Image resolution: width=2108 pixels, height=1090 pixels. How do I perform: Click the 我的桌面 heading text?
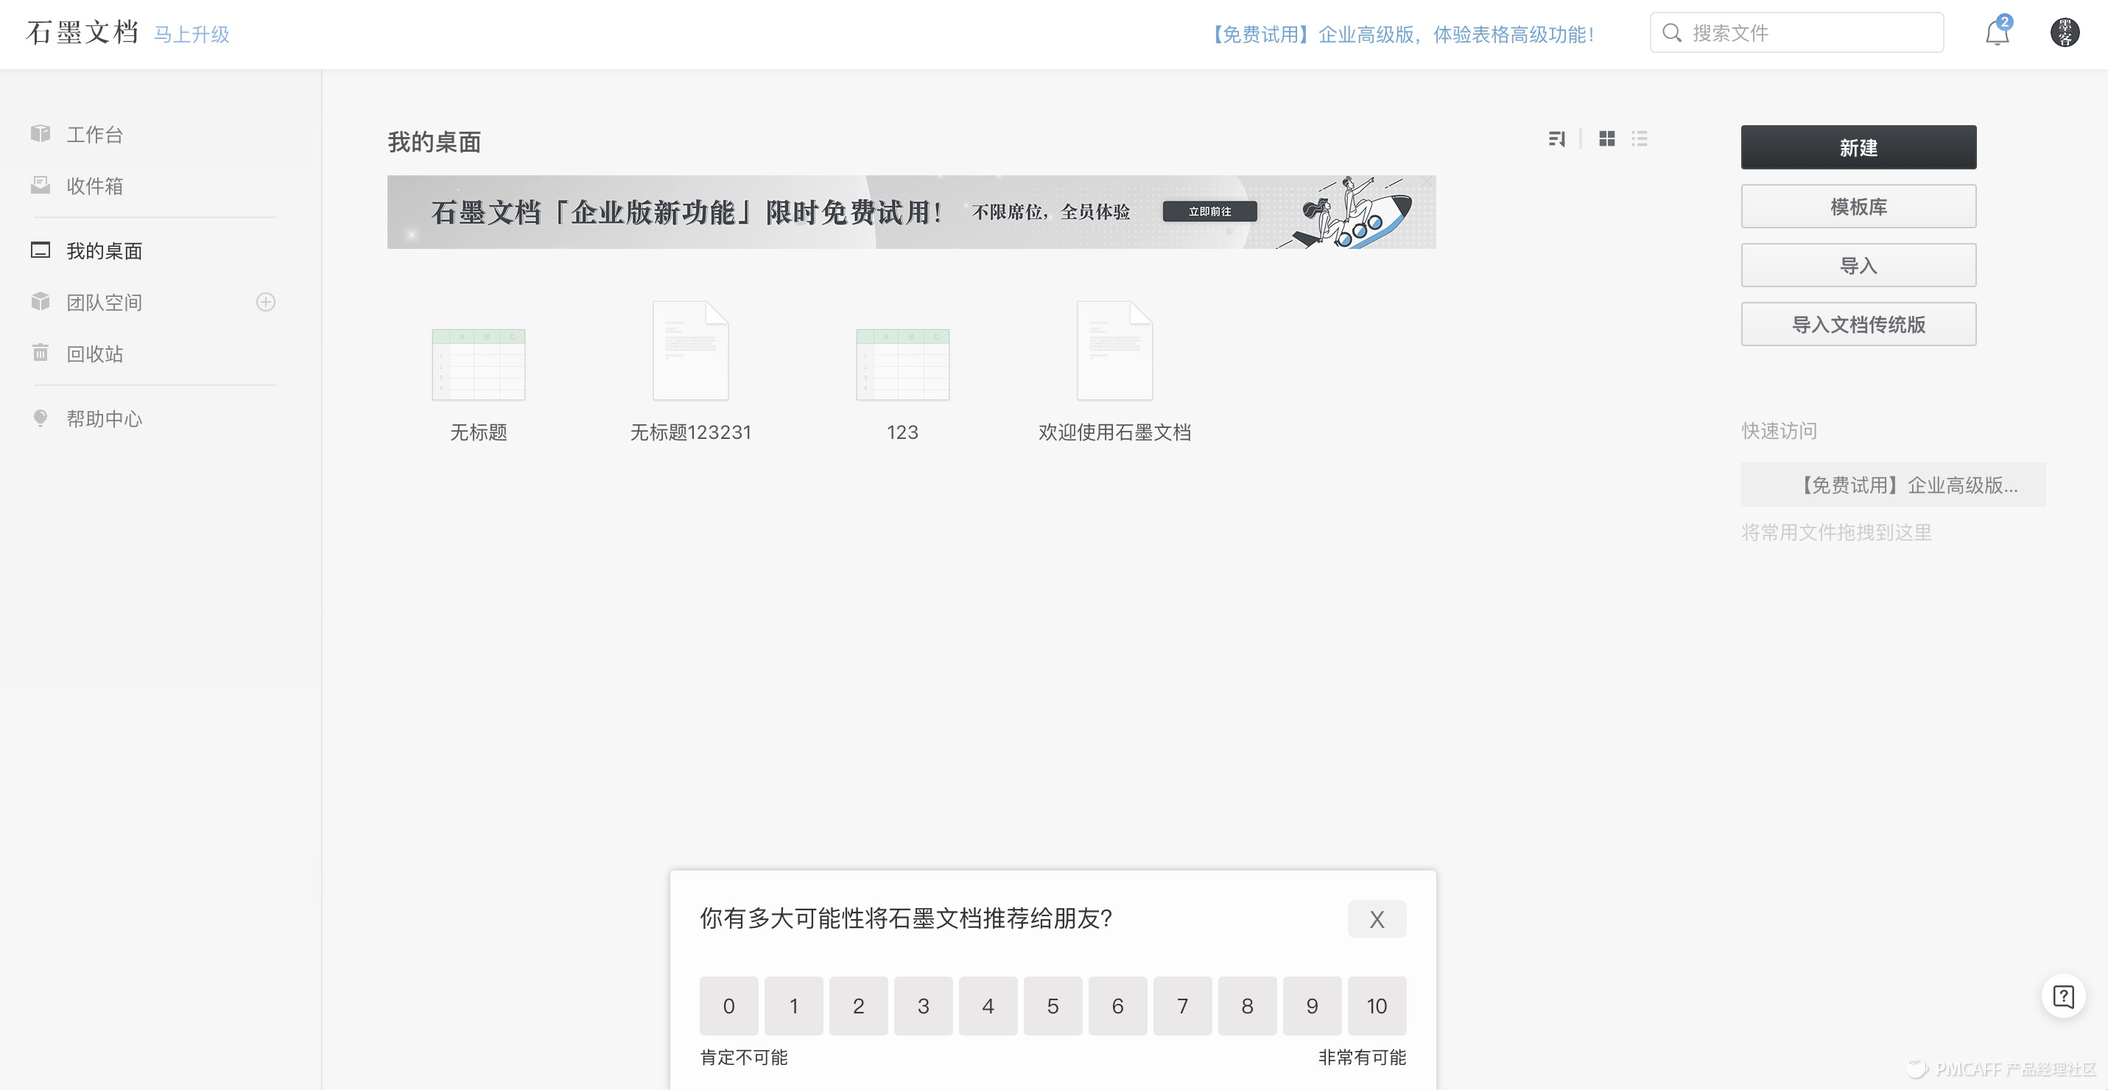434,142
